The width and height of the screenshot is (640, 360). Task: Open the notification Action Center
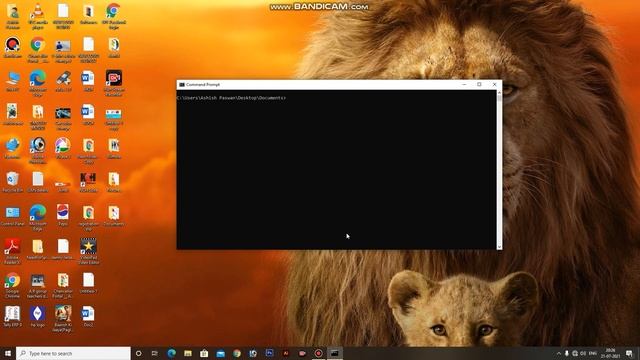click(x=629, y=353)
